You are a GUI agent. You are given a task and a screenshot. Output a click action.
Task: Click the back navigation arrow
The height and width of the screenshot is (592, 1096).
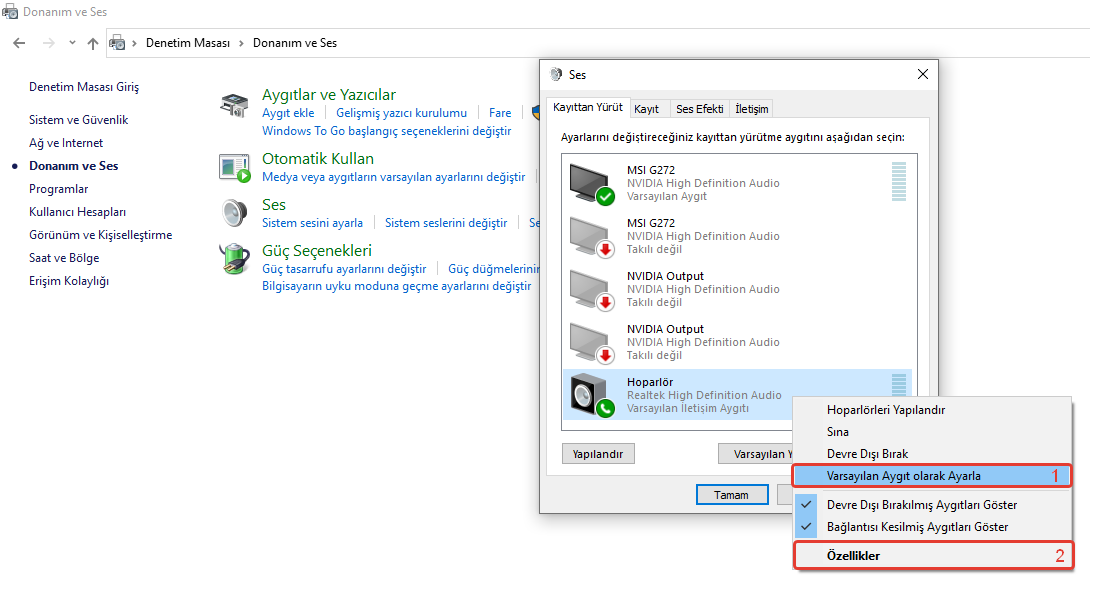point(19,43)
